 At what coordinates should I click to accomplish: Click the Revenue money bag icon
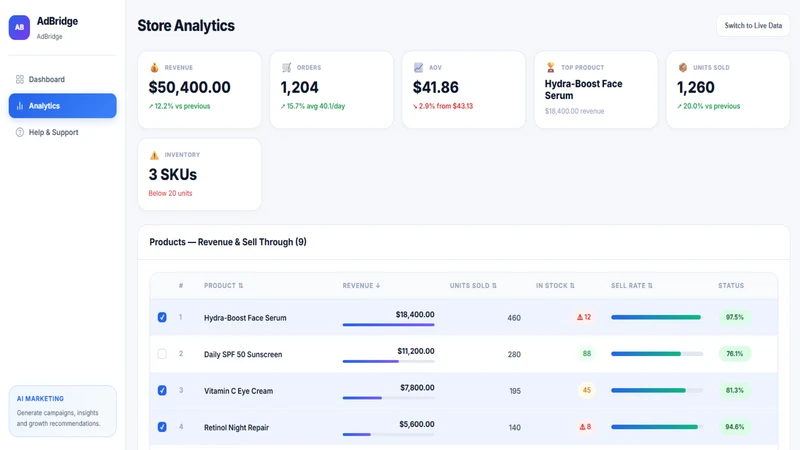pos(154,67)
